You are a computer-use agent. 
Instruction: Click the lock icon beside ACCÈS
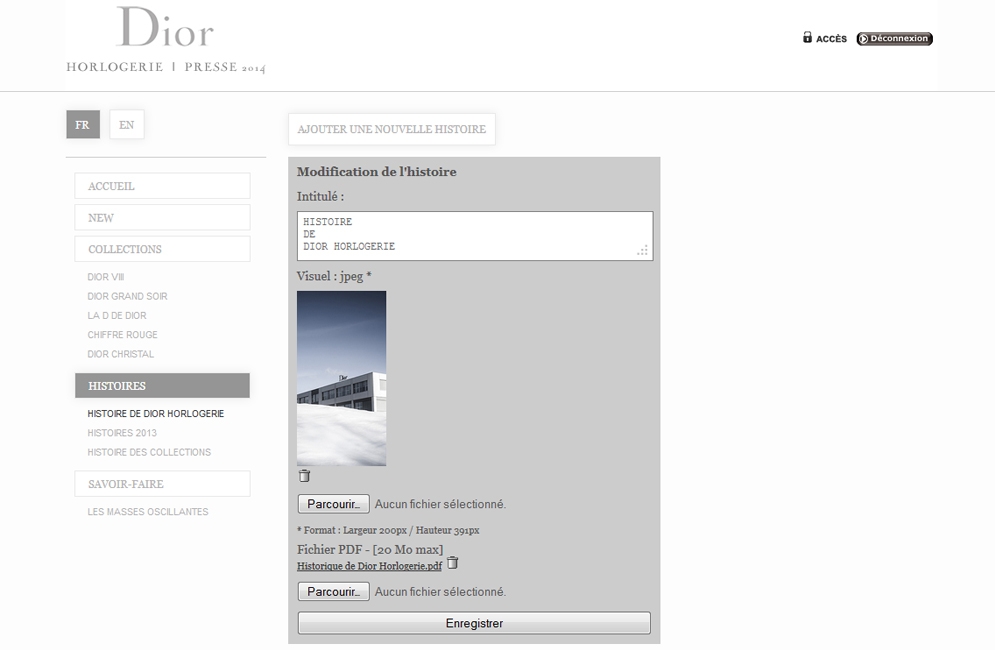[807, 37]
